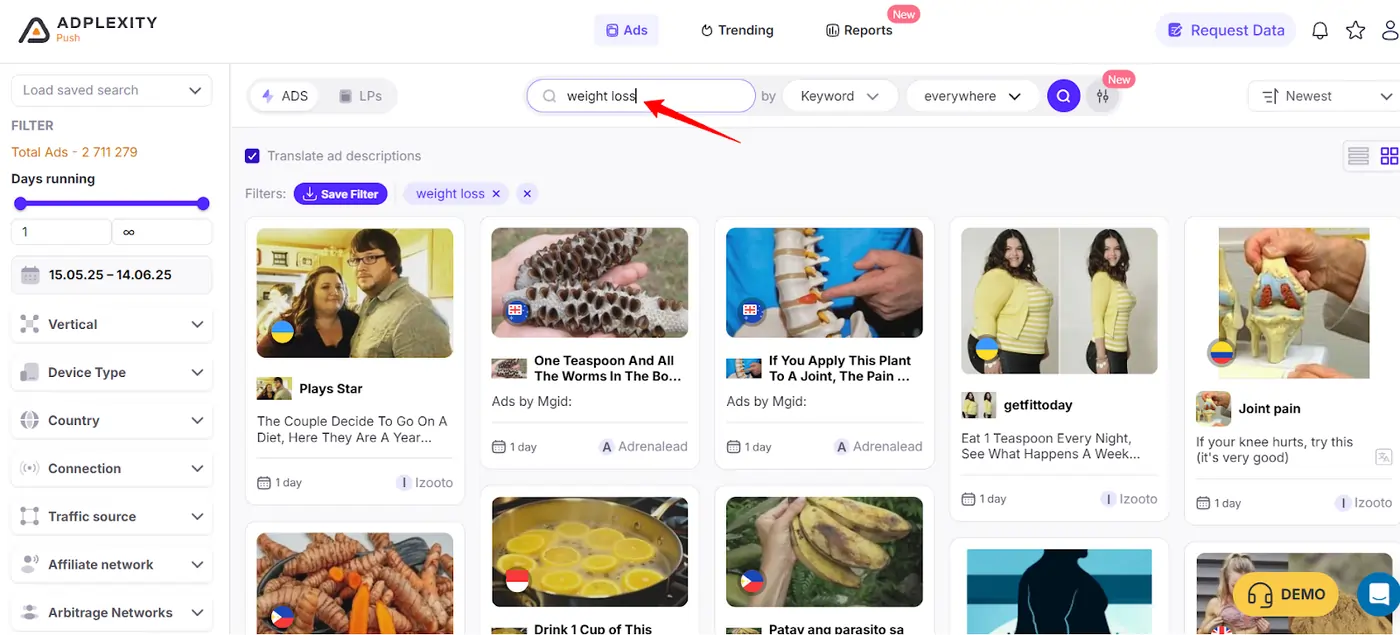
Task: Click the Izooto network on Plays Star card
Action: coord(426,482)
